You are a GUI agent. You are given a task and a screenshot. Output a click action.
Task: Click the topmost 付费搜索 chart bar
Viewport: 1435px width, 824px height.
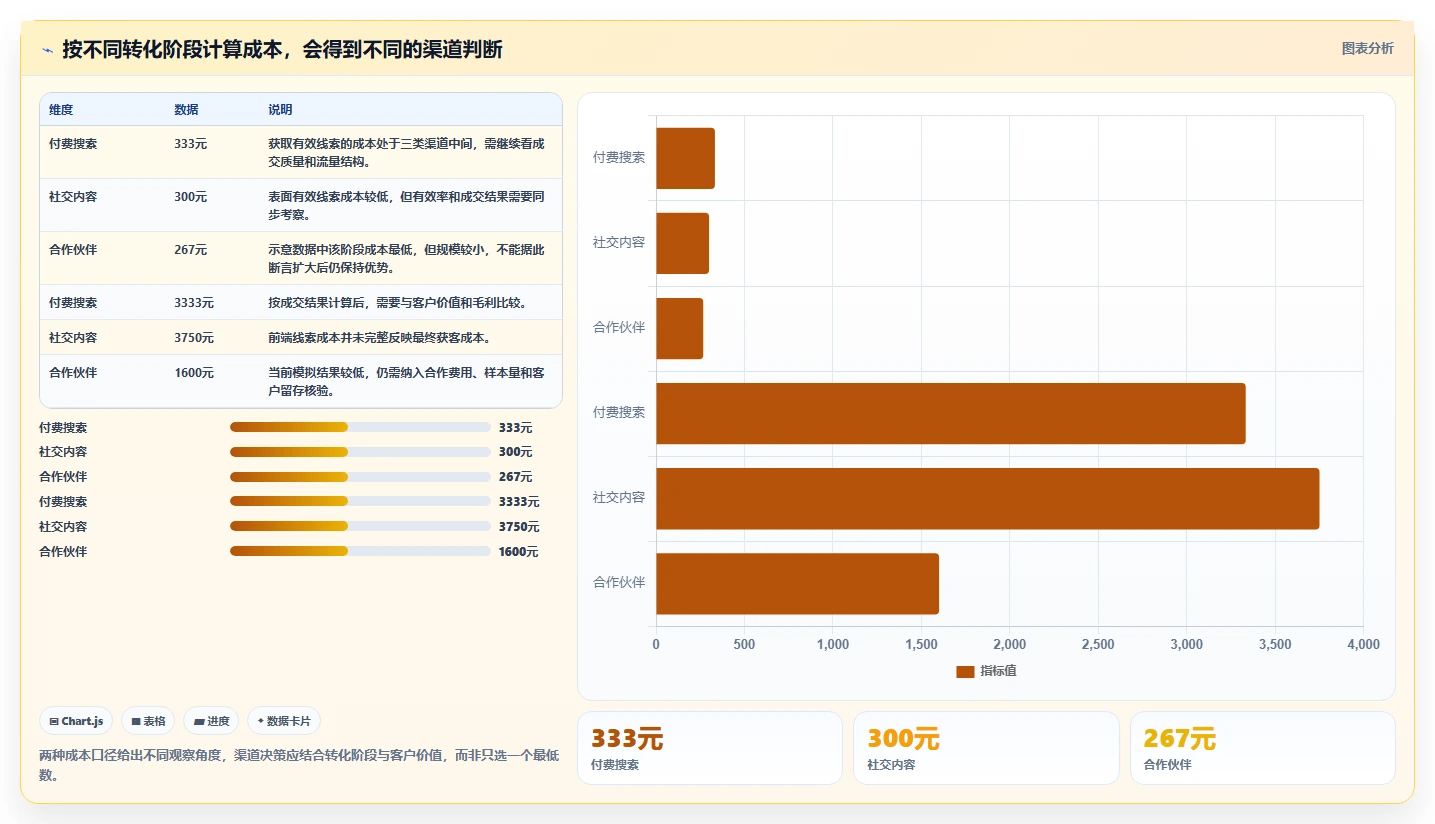pos(685,158)
